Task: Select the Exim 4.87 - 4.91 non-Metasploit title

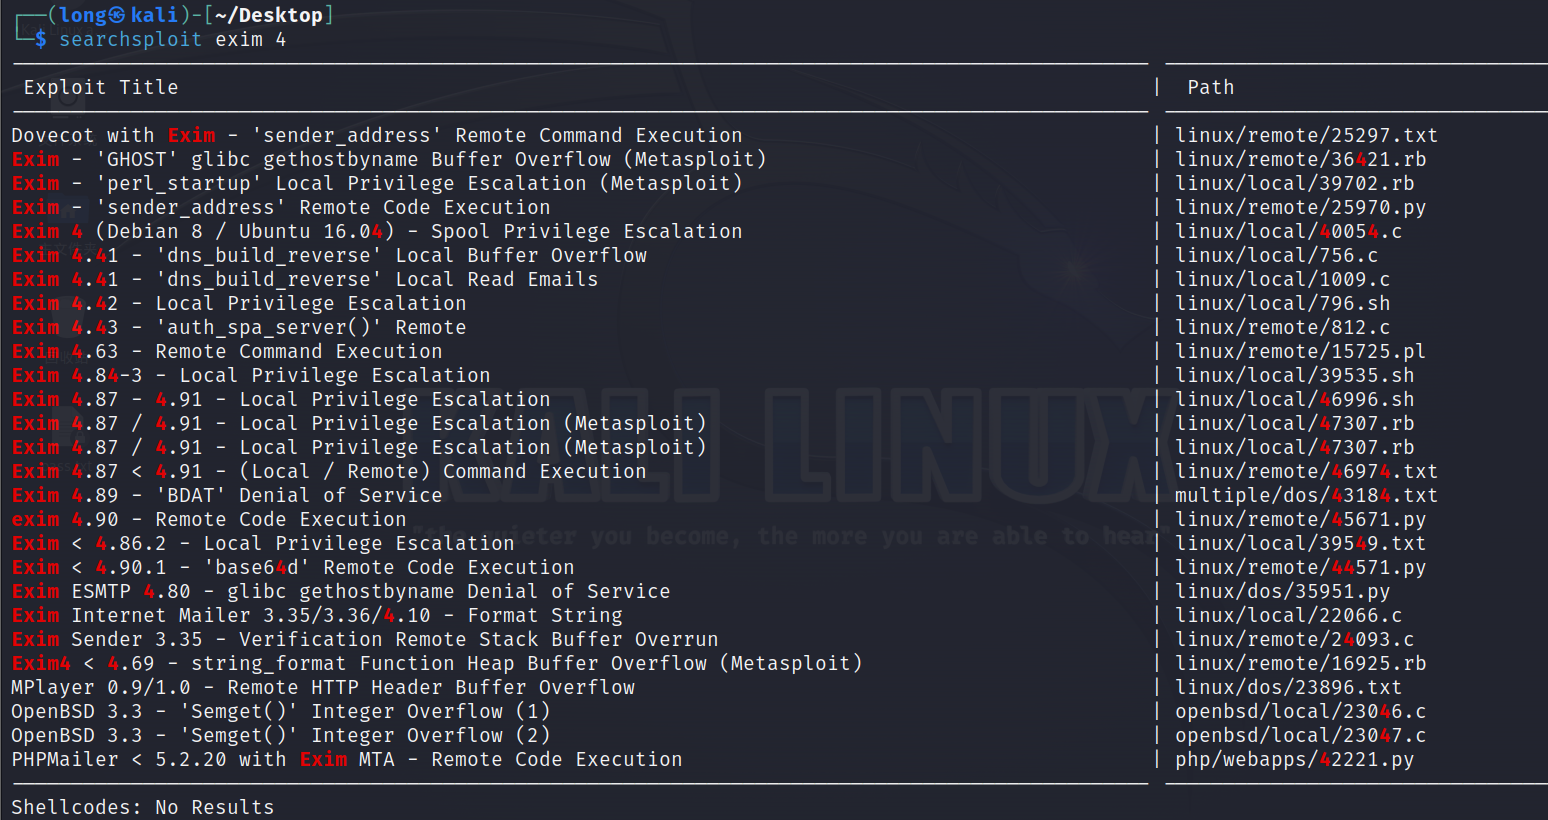Action: pos(281,399)
